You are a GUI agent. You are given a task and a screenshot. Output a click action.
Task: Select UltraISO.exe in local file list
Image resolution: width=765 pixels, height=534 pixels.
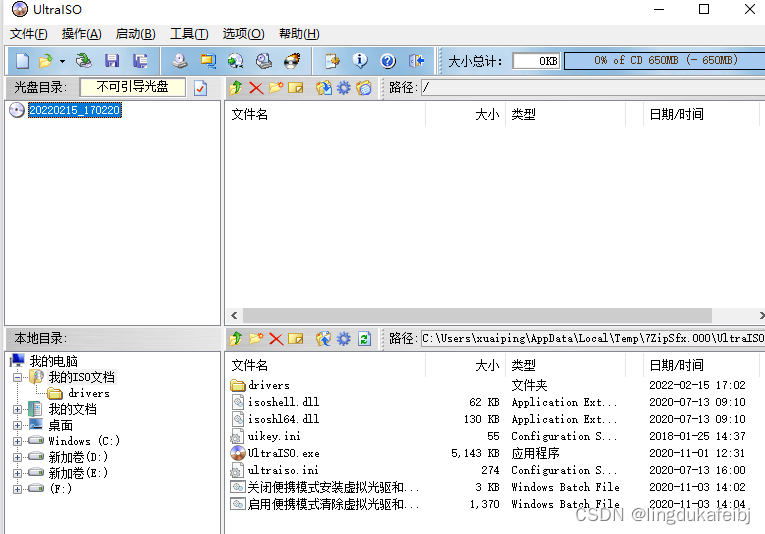[283, 453]
